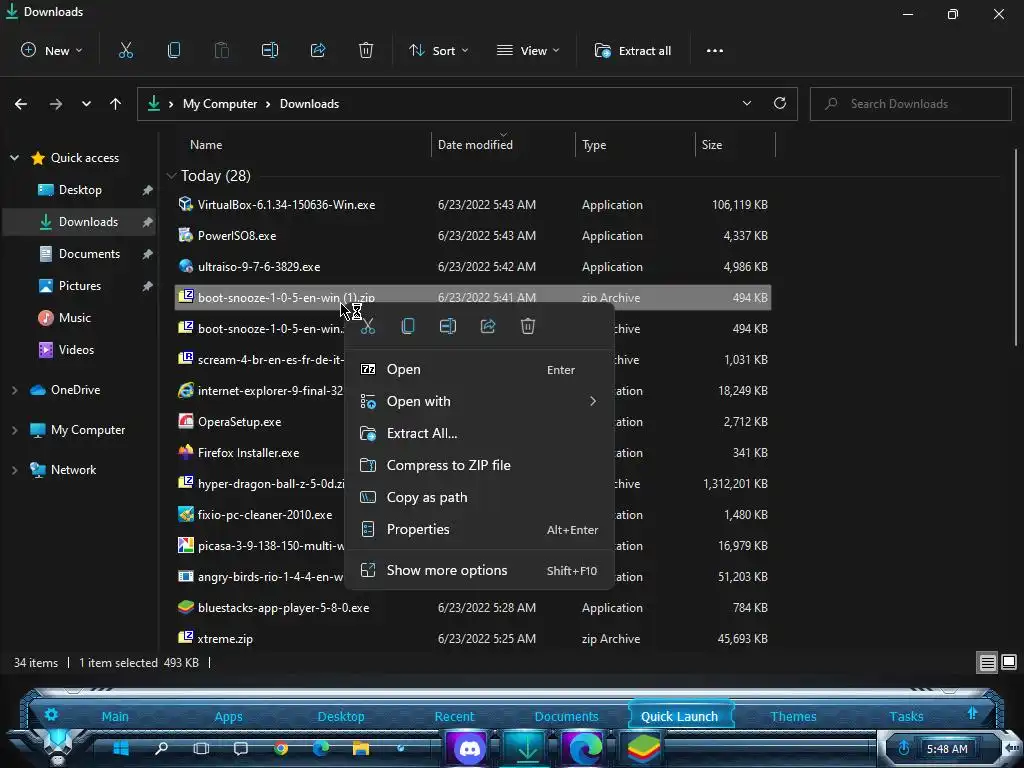Click the Delete icon in the context menu
Image resolution: width=1024 pixels, height=768 pixels.
[x=528, y=326]
